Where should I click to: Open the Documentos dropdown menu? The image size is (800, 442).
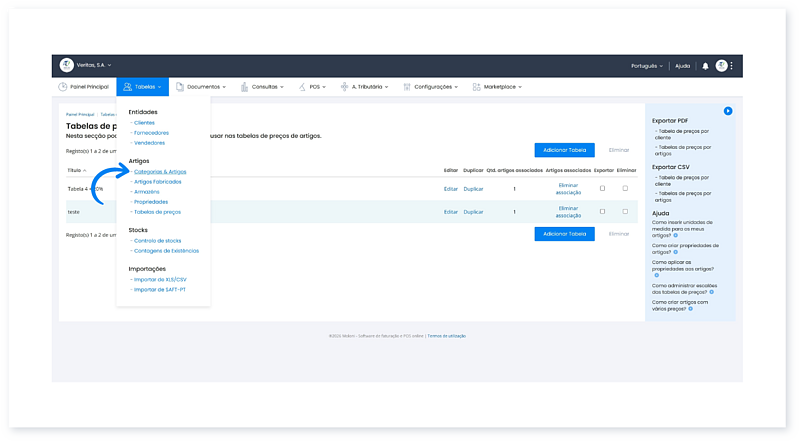pyautogui.click(x=201, y=87)
